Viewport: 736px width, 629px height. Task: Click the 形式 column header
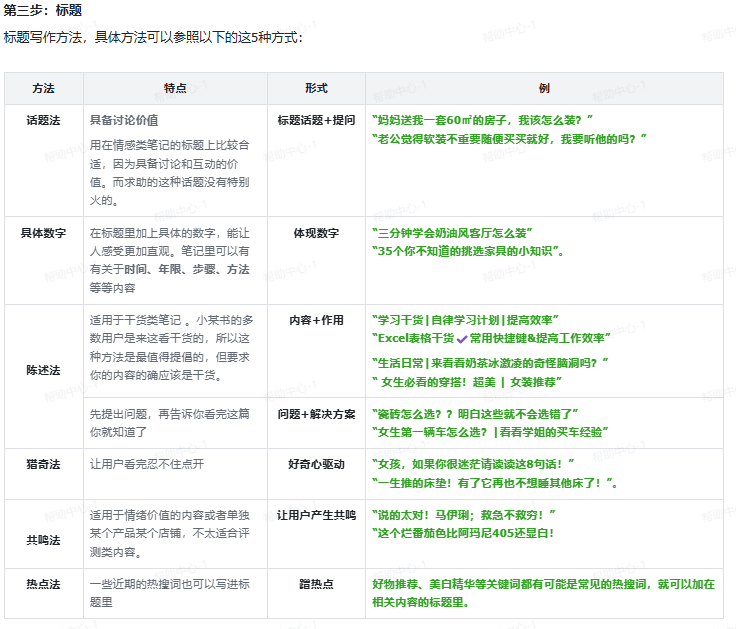pyautogui.click(x=316, y=88)
